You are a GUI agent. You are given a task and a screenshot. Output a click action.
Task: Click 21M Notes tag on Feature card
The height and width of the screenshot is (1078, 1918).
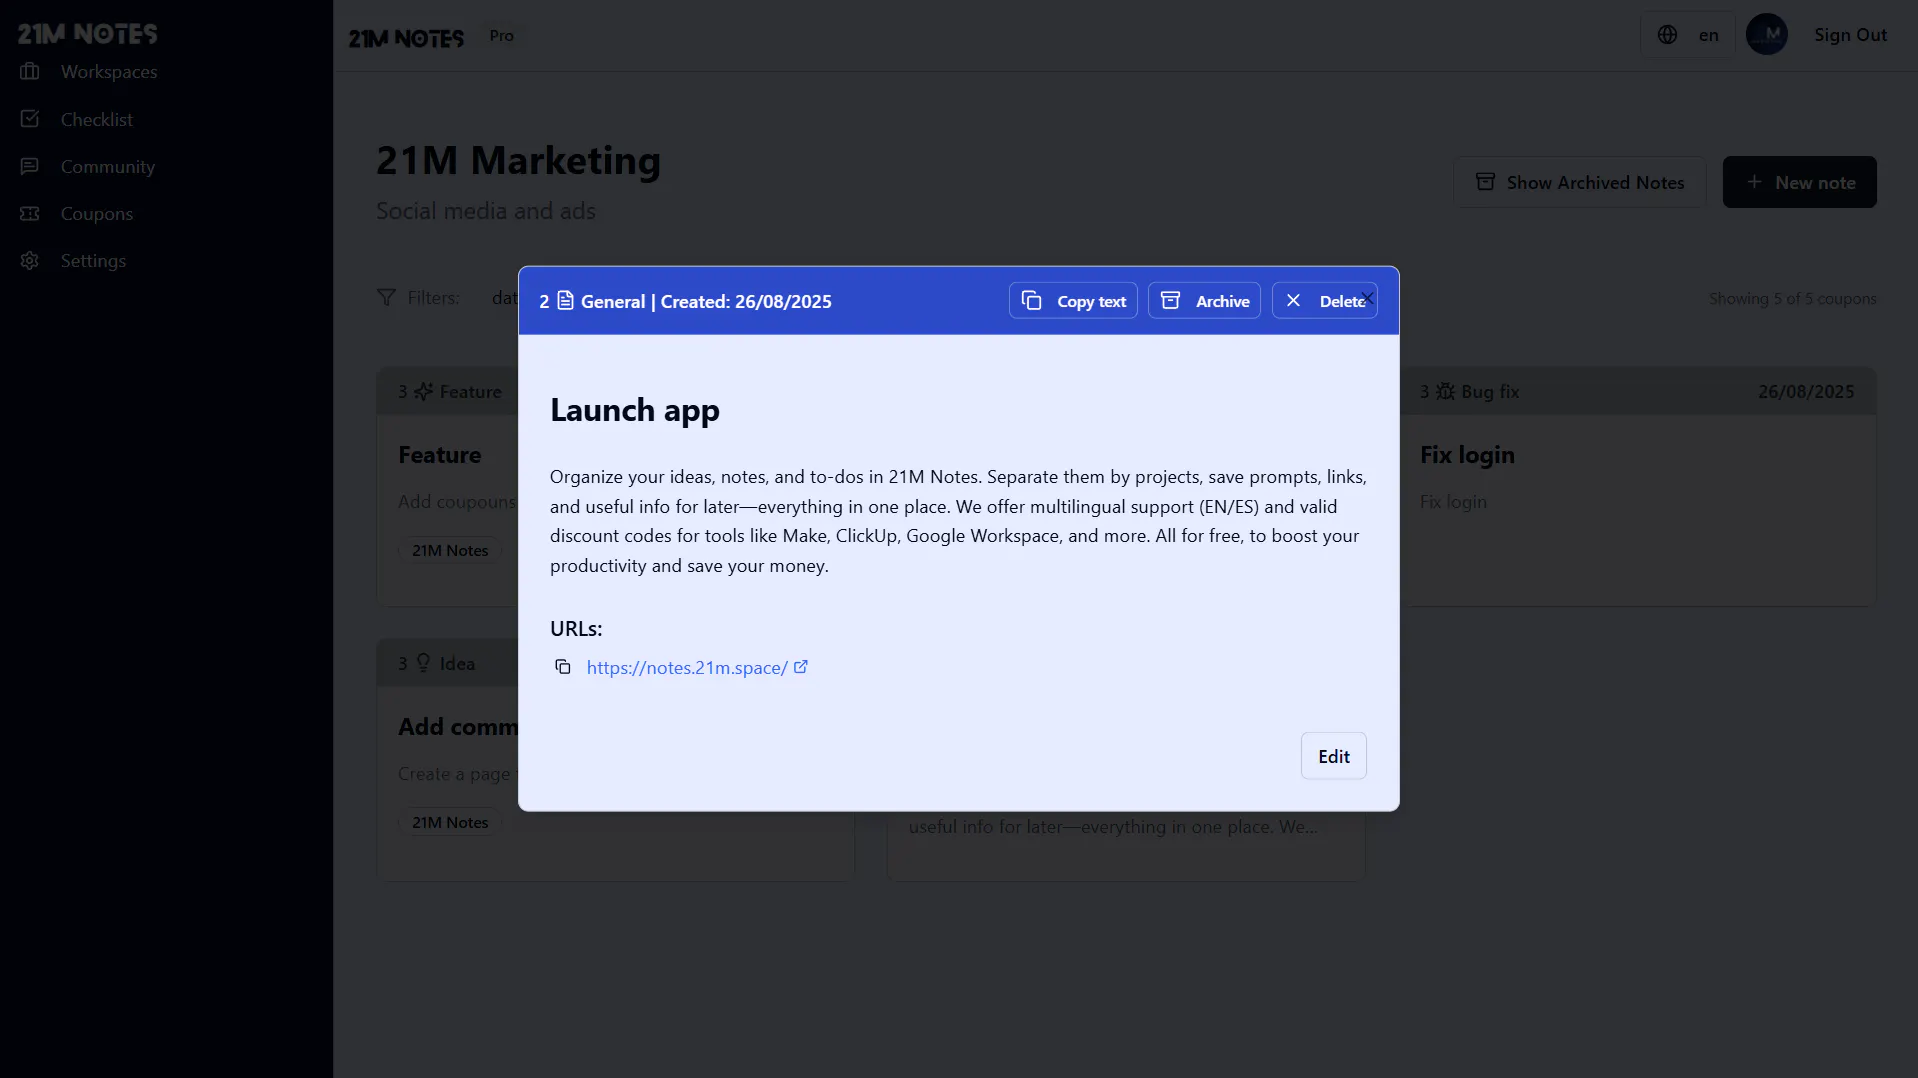[x=450, y=550]
